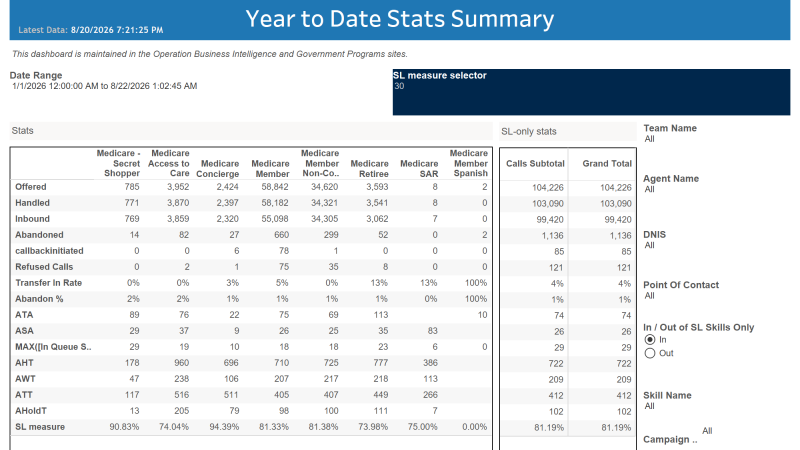Click the Grand Total column header

tap(607, 164)
